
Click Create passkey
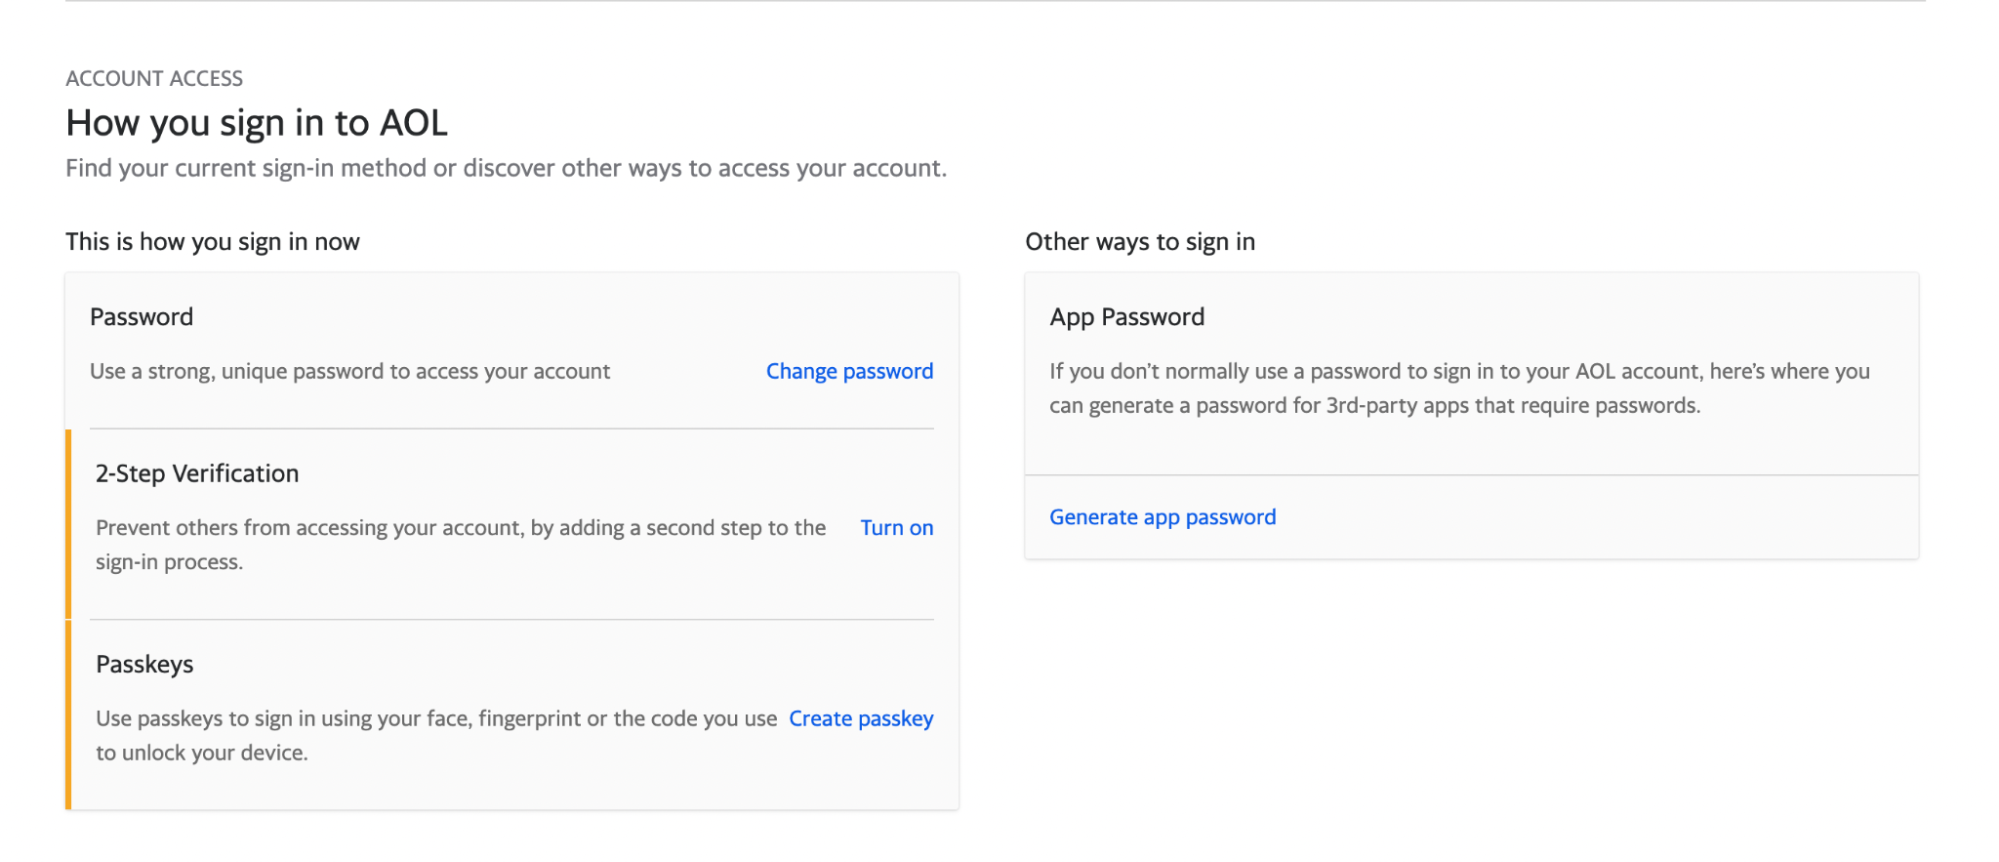click(860, 718)
